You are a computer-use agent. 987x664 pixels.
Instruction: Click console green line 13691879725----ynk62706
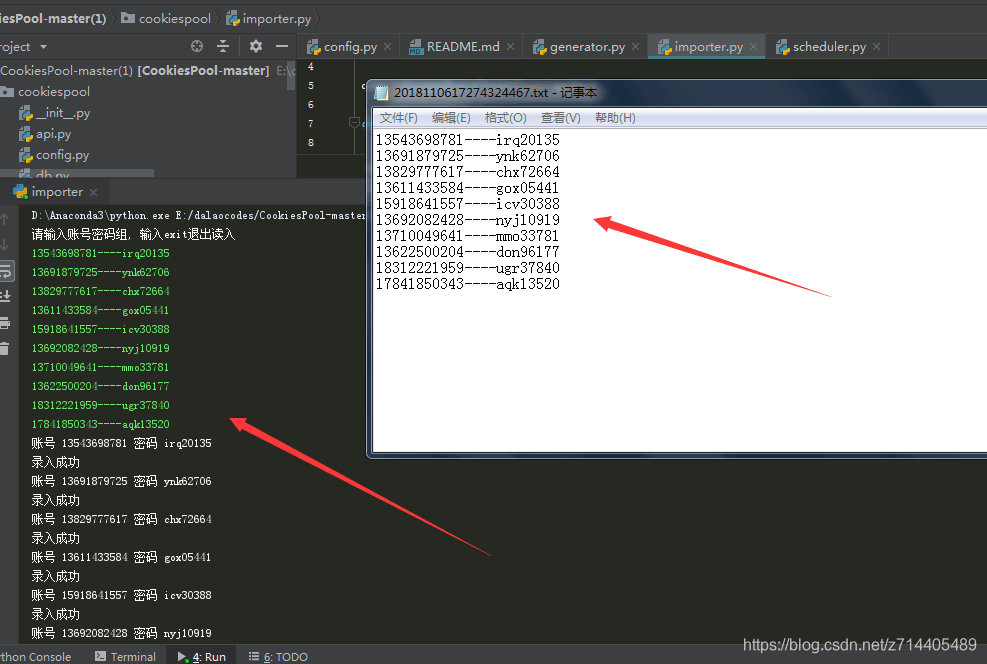point(101,273)
